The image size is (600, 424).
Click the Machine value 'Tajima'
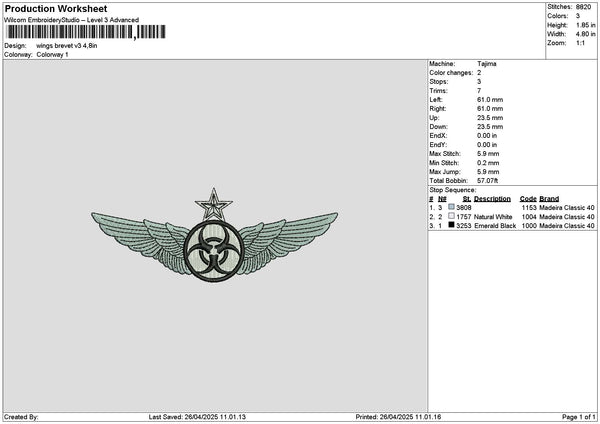point(487,64)
